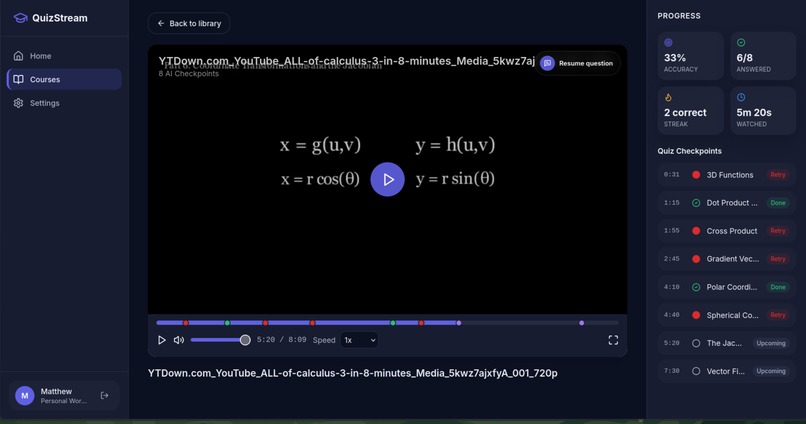This screenshot has width=806, height=424.
Task: Mute the video with speaker icon
Action: click(x=179, y=340)
